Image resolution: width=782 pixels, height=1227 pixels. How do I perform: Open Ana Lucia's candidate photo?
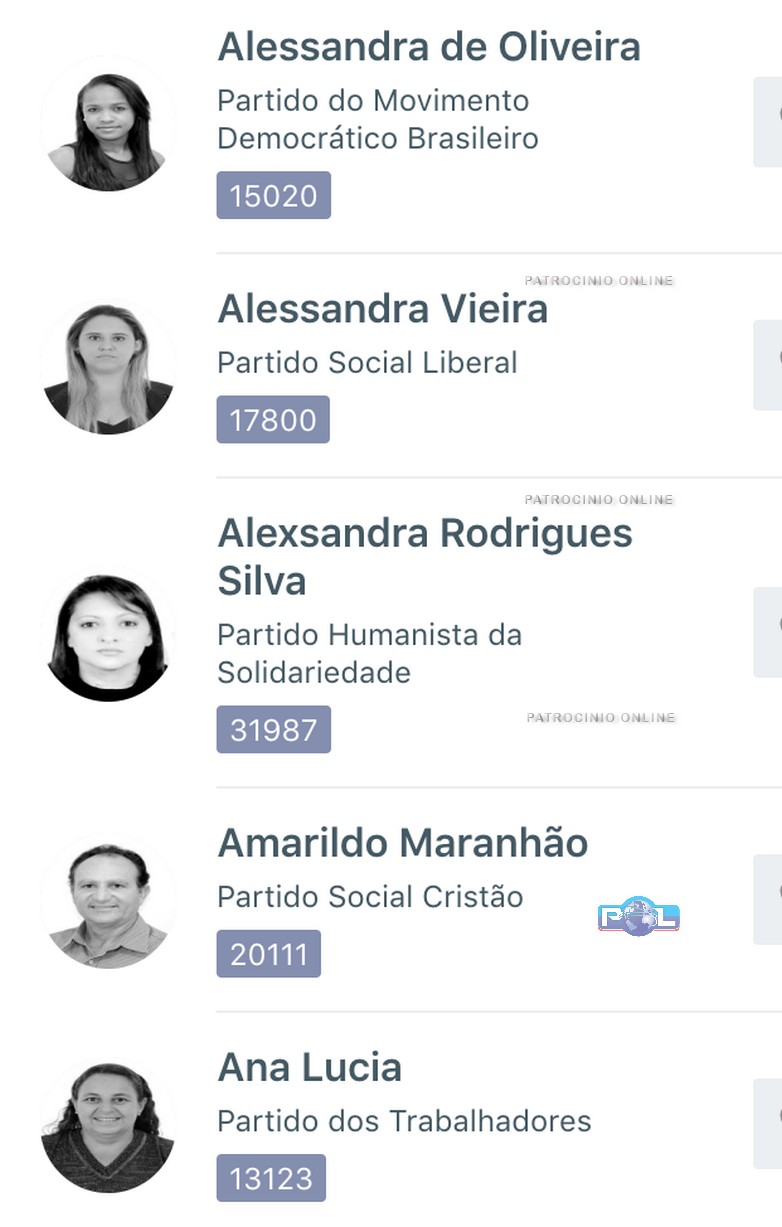(x=108, y=1127)
